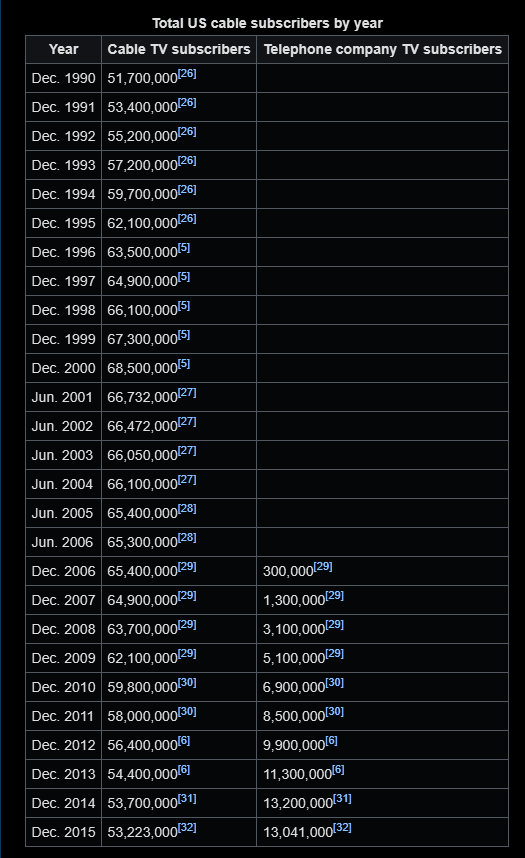Viewport: 525px width, 858px height.
Task: Follow citation 32 next to 13,041,000
Action: point(342,828)
